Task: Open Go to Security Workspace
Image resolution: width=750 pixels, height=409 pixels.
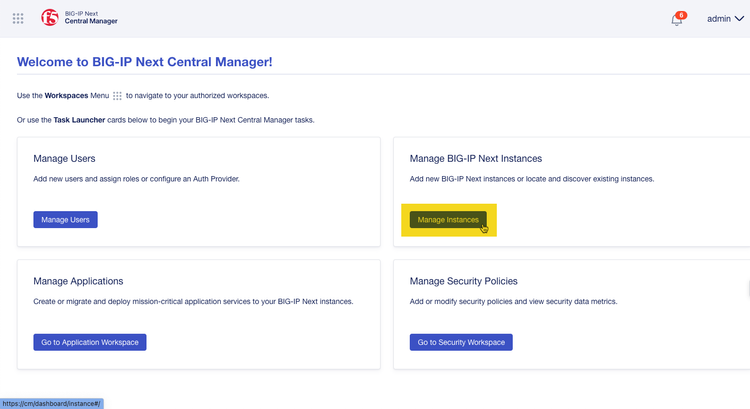Action: pyautogui.click(x=461, y=342)
